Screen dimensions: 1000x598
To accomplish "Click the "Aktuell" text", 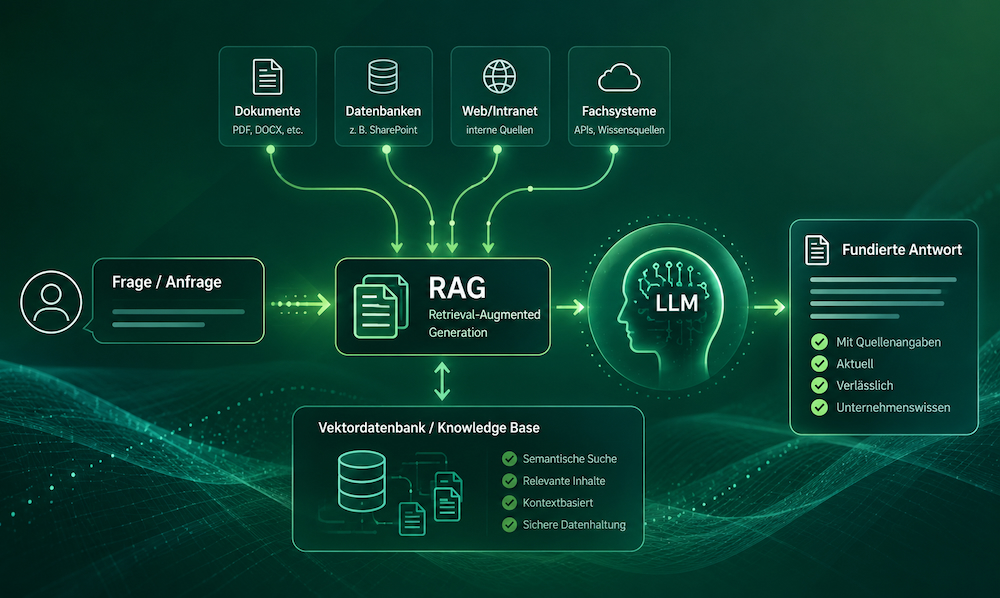I will tap(855, 364).
